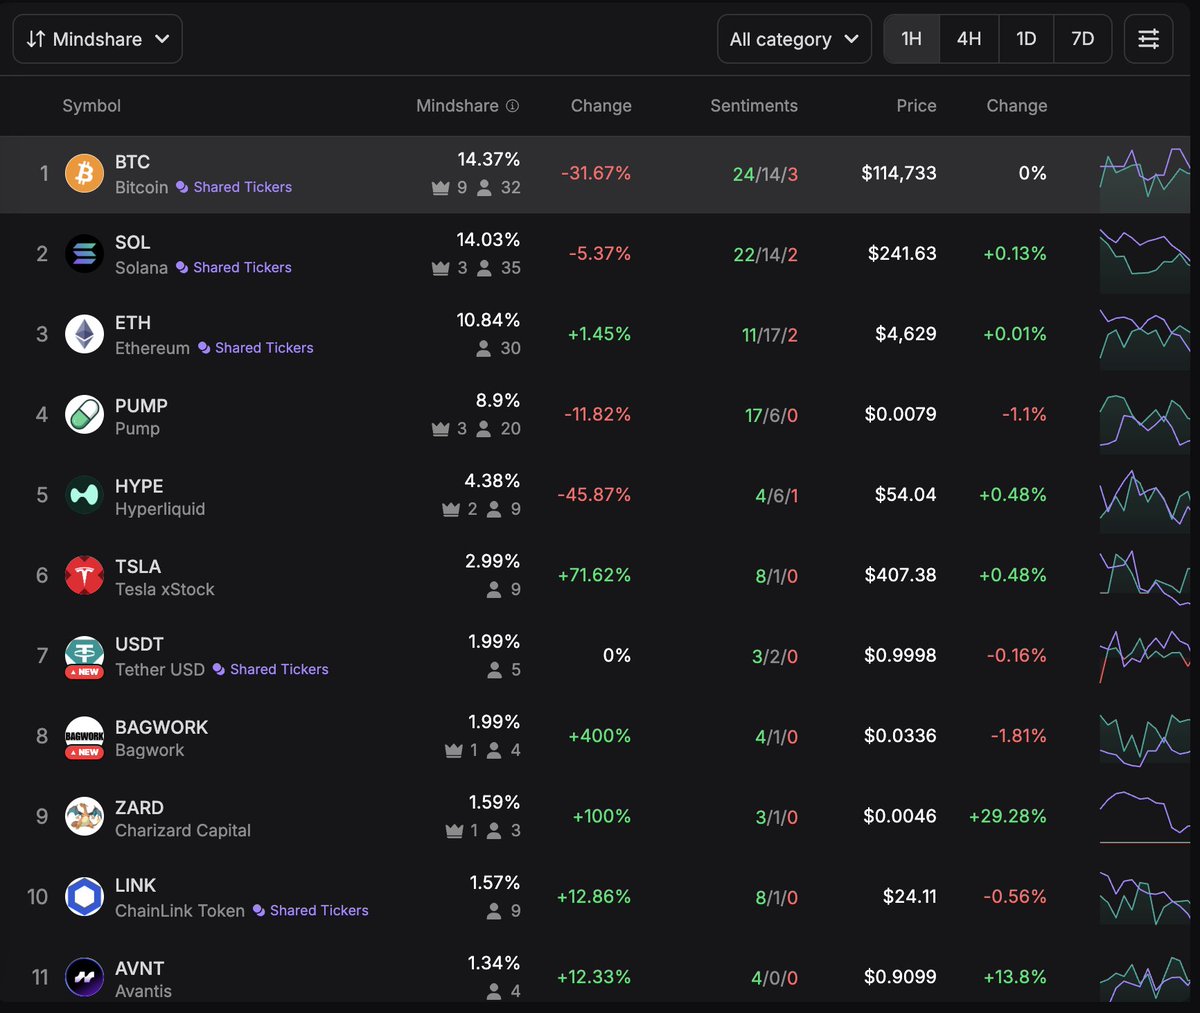Switch to the 4H timeframe tab
Image resolution: width=1200 pixels, height=1013 pixels.
click(x=969, y=39)
